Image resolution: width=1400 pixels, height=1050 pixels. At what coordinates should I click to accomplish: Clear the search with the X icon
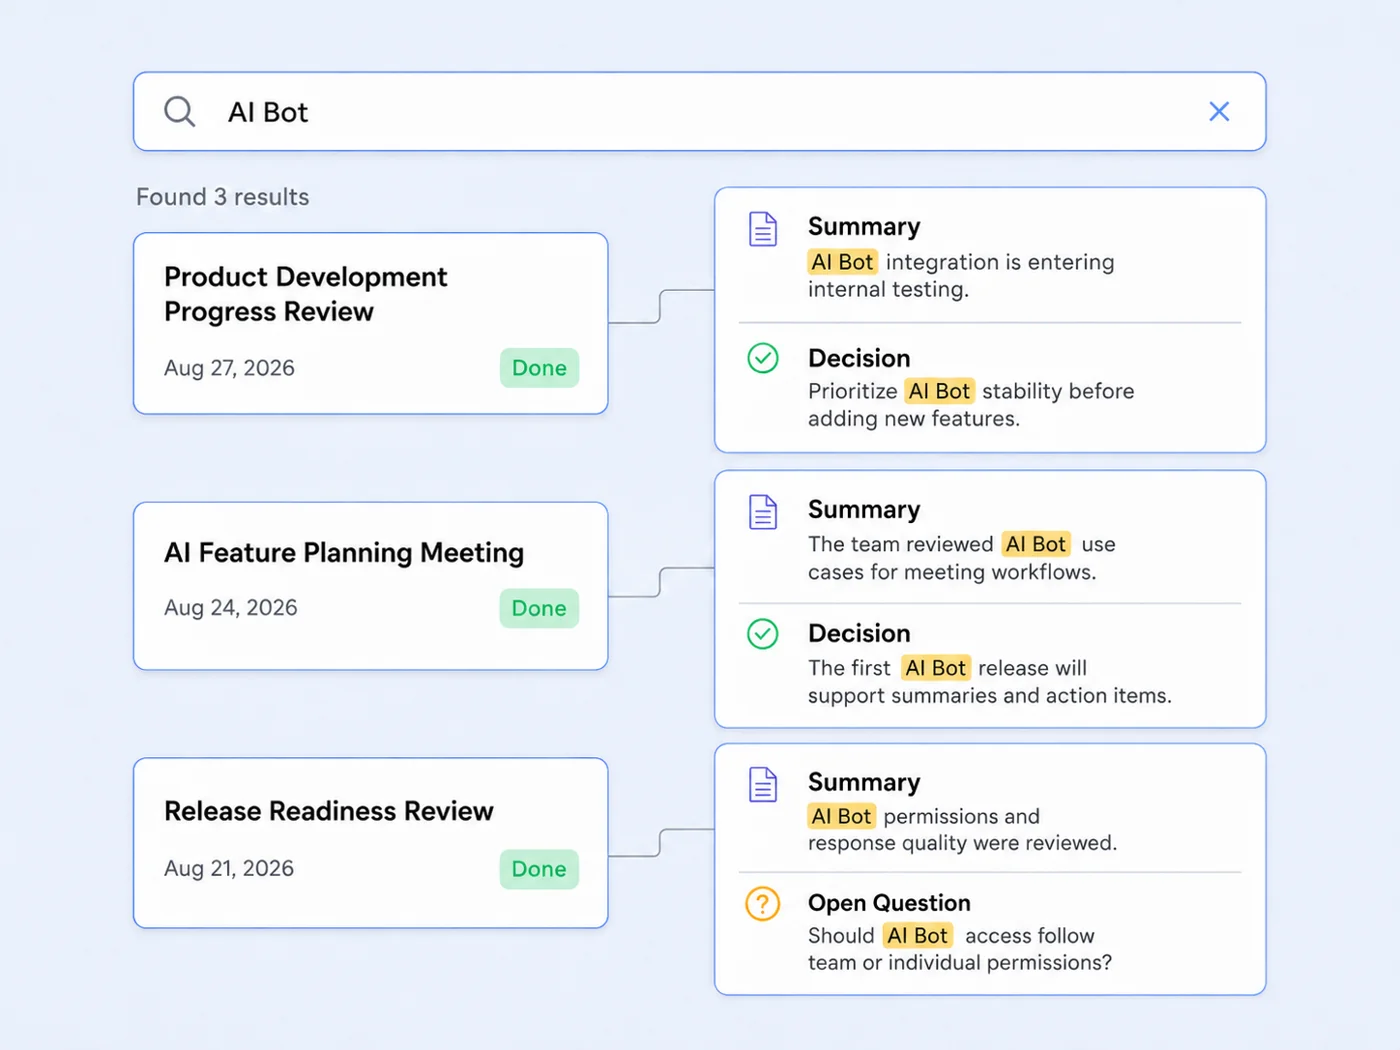[x=1219, y=111]
